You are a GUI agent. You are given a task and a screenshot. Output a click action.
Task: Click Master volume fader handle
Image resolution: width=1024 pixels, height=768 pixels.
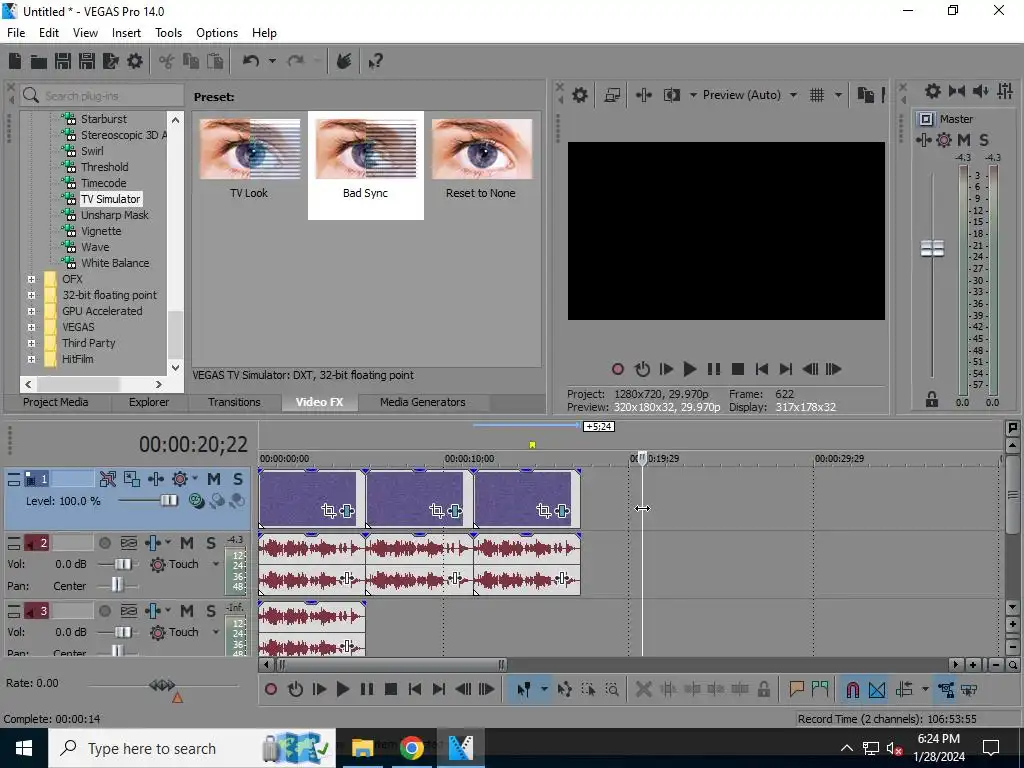point(933,248)
